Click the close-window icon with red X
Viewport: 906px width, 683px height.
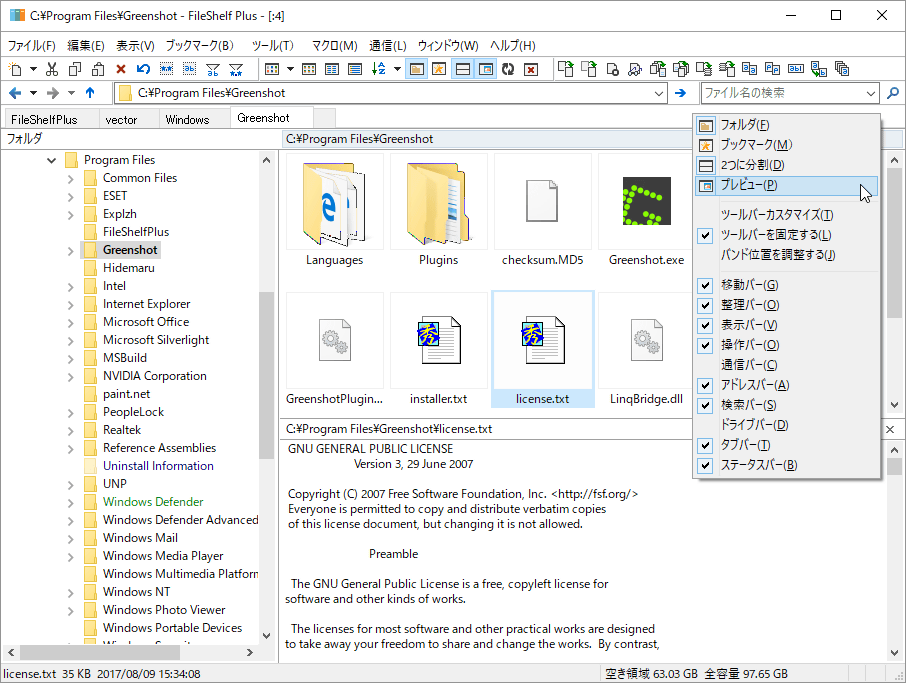531,69
